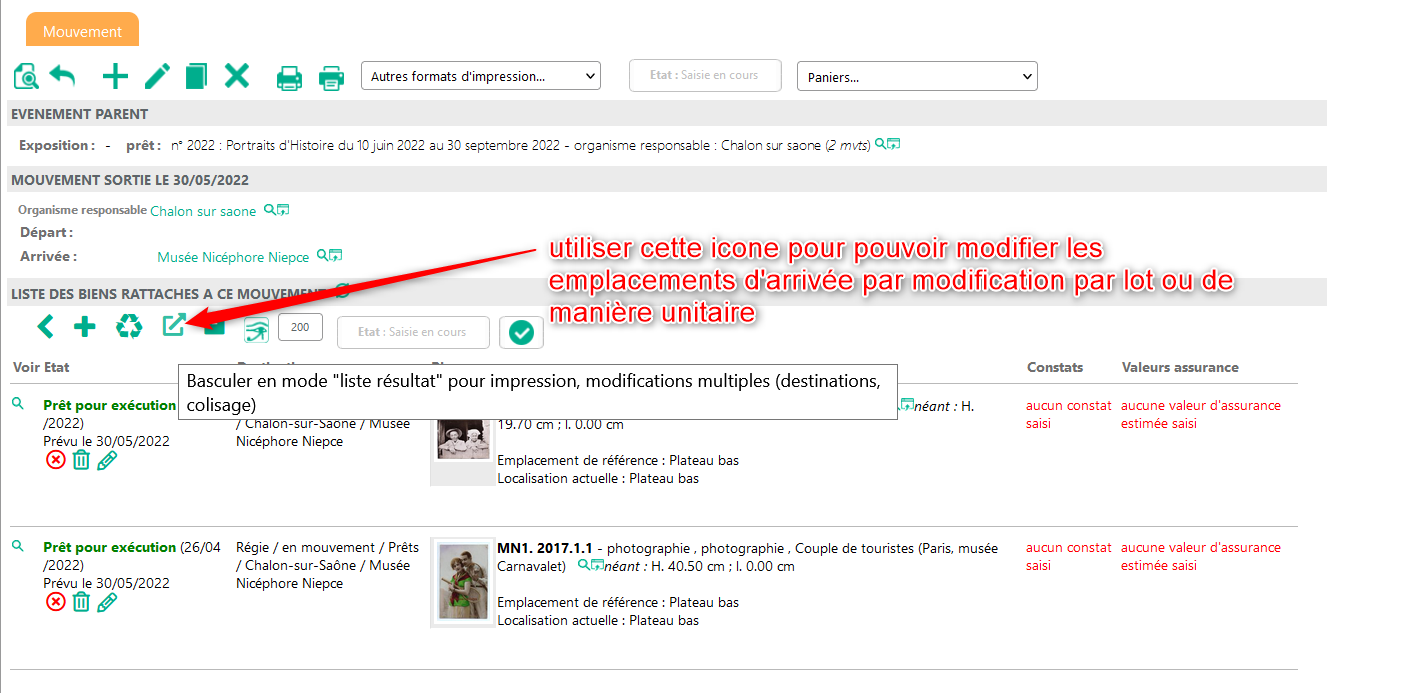
Task: Delete movement using the X icon
Action: tap(237, 76)
